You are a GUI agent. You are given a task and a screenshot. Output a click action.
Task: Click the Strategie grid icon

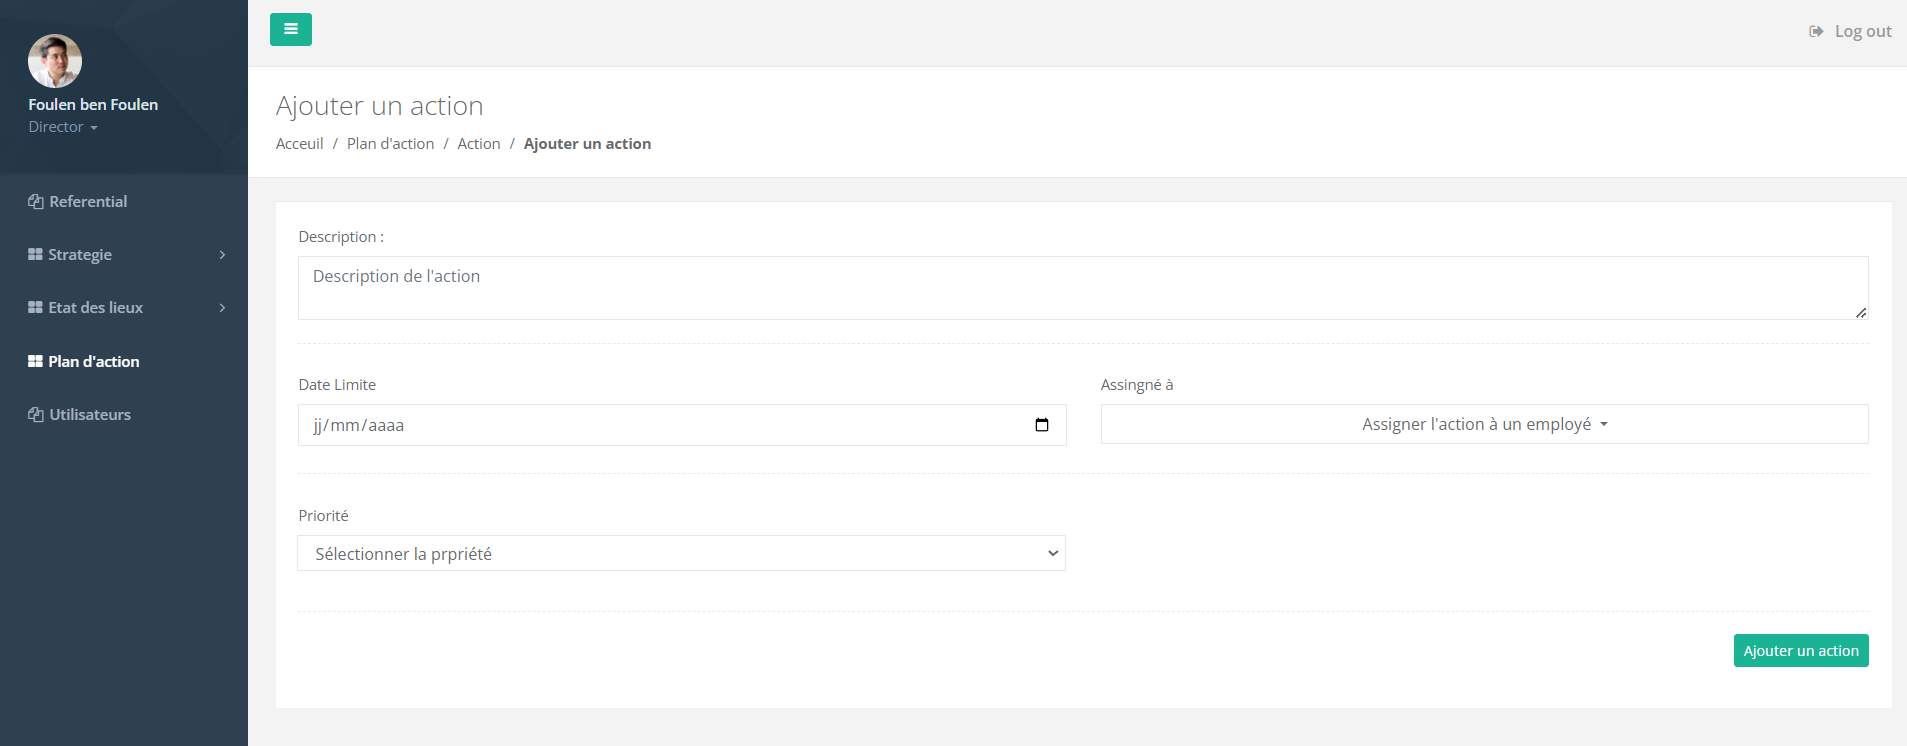pos(35,255)
